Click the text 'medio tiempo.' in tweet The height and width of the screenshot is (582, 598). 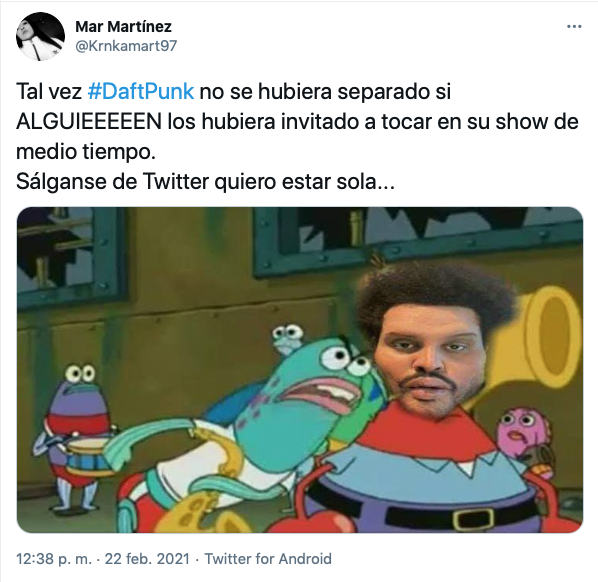pos(86,152)
